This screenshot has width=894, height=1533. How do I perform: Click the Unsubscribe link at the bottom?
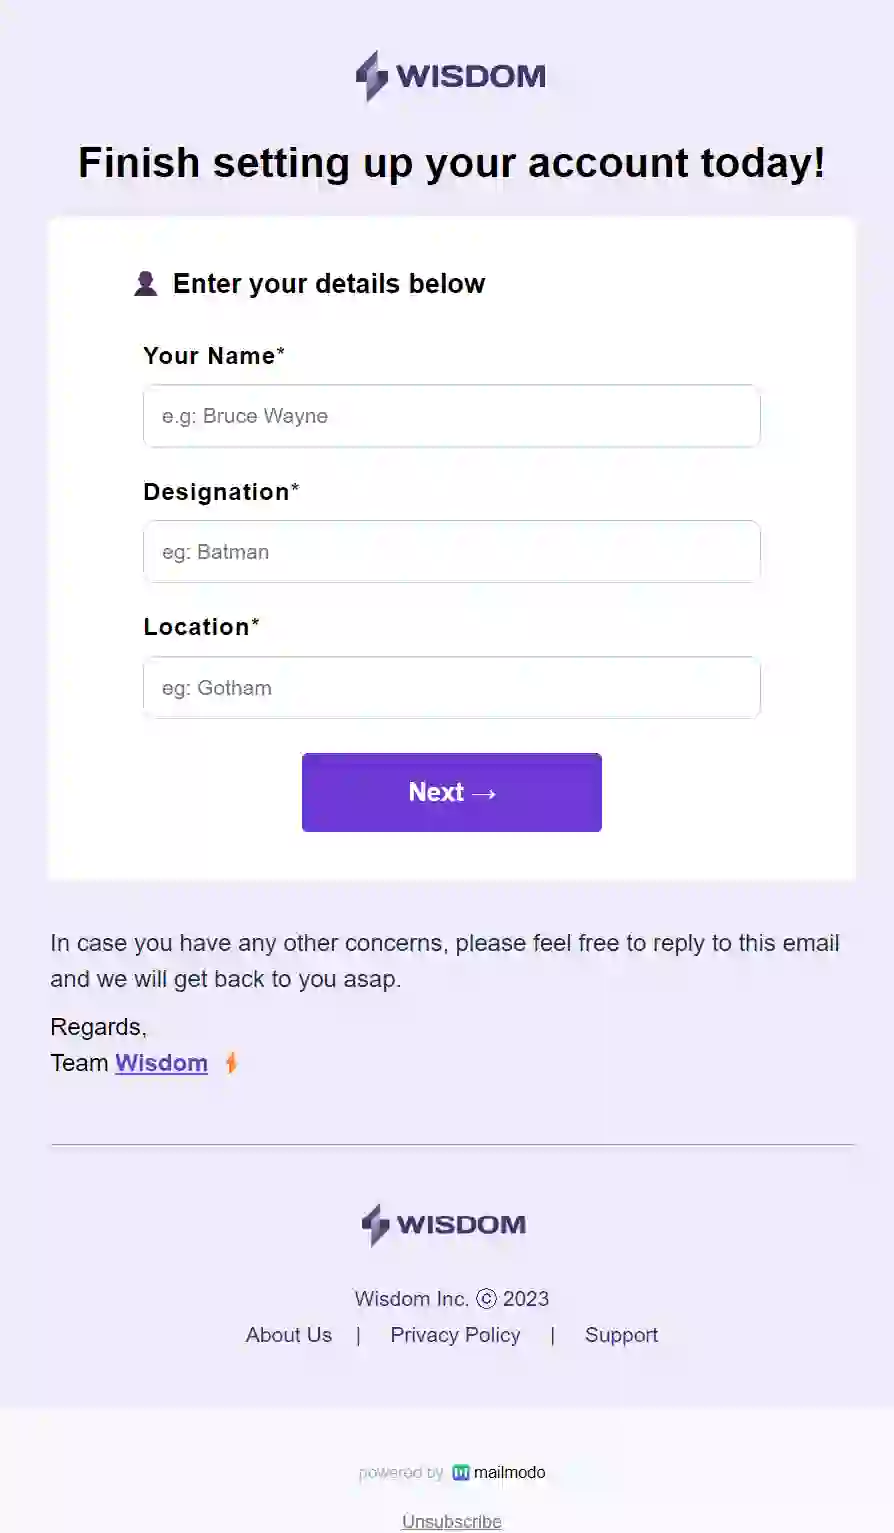451,1521
